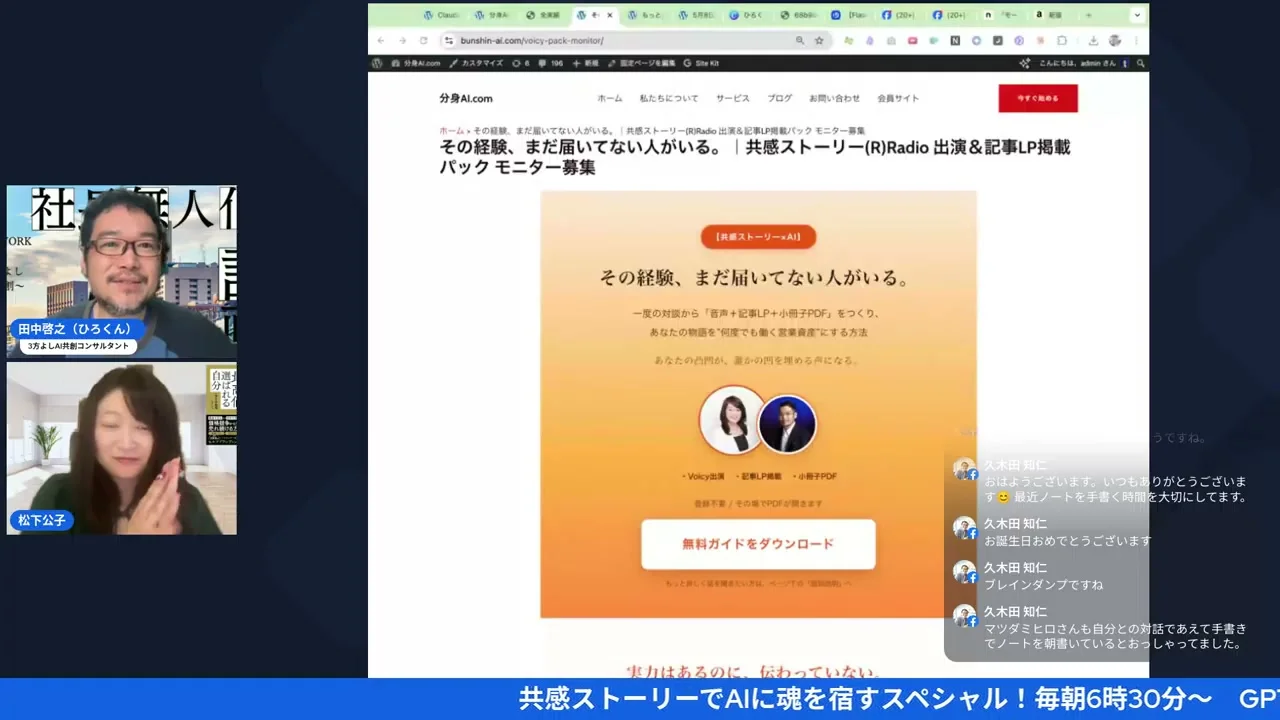Screen dimensions: 1280x720
Task: Select the ブログ navigation menu item
Action: (x=779, y=98)
